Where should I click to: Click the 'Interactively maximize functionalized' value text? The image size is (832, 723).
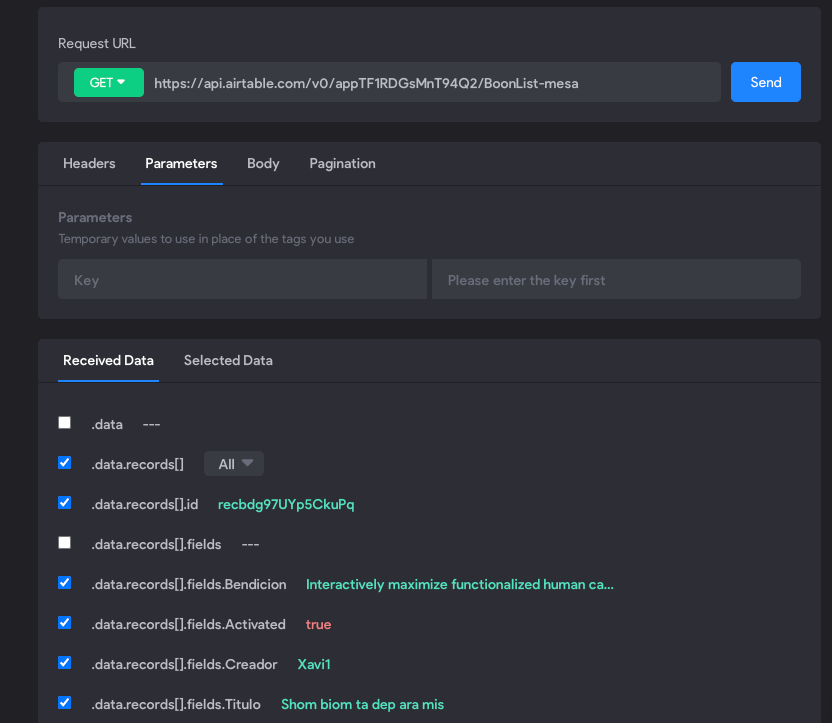pyautogui.click(x=460, y=585)
